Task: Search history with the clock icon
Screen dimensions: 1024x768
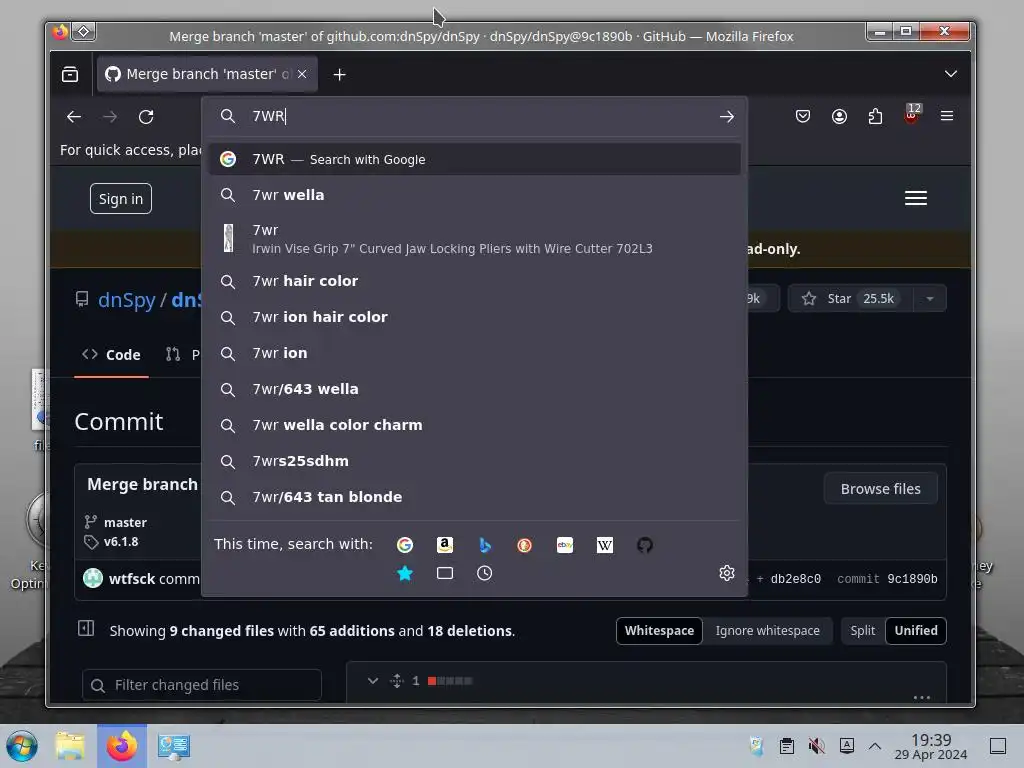Action: (485, 573)
